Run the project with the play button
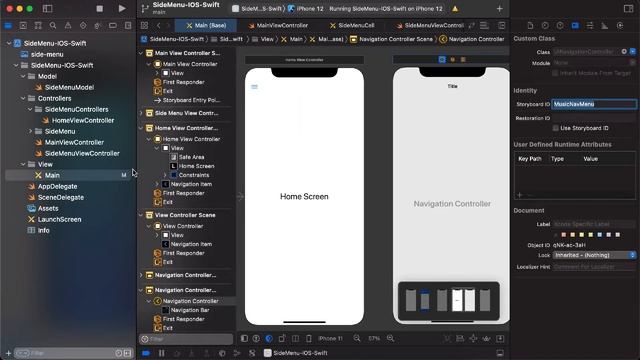The width and height of the screenshot is (640, 360). click(122, 8)
